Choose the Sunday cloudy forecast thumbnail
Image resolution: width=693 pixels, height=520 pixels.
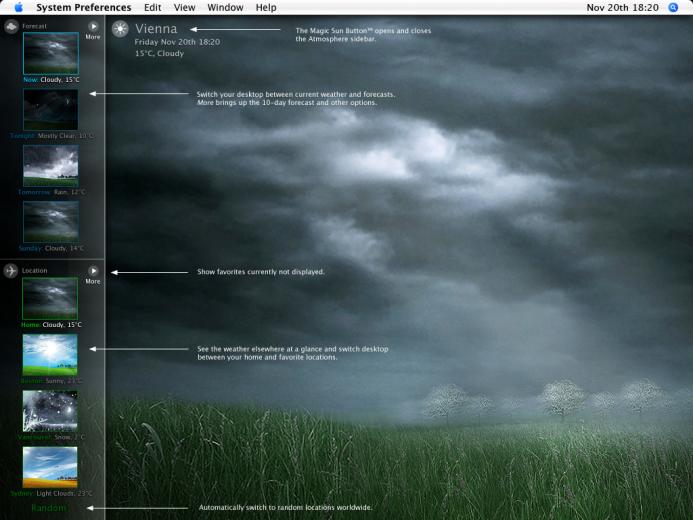coord(50,222)
